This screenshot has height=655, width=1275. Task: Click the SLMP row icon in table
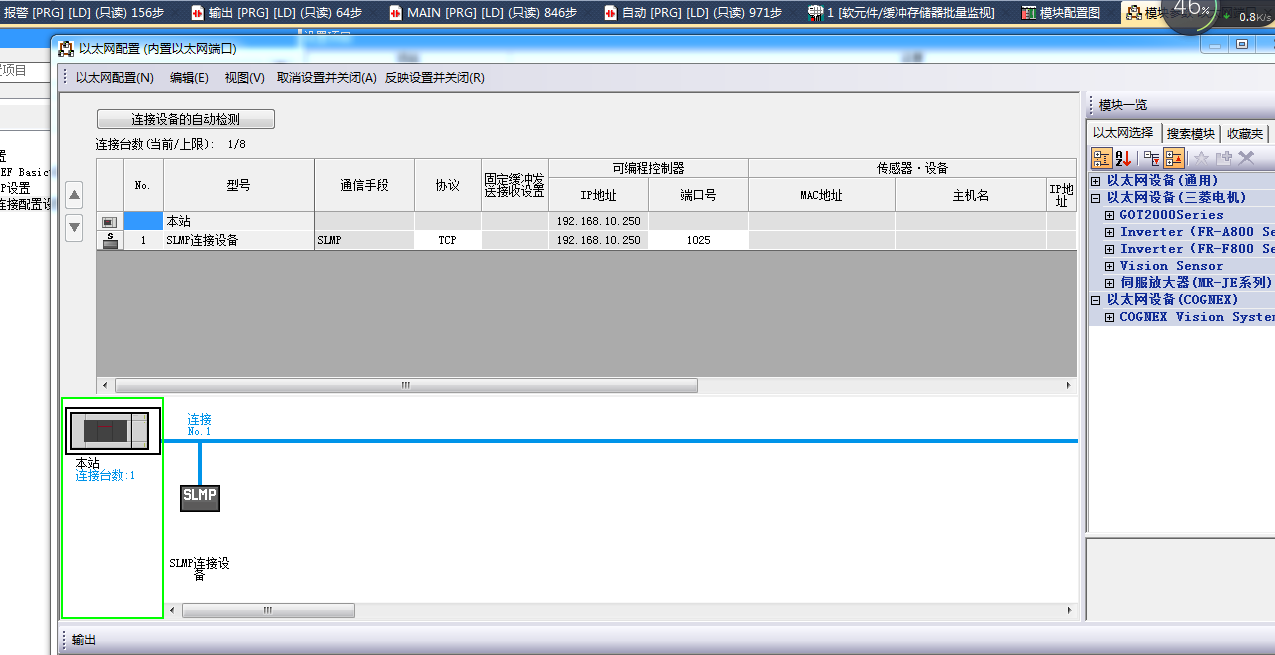110,240
